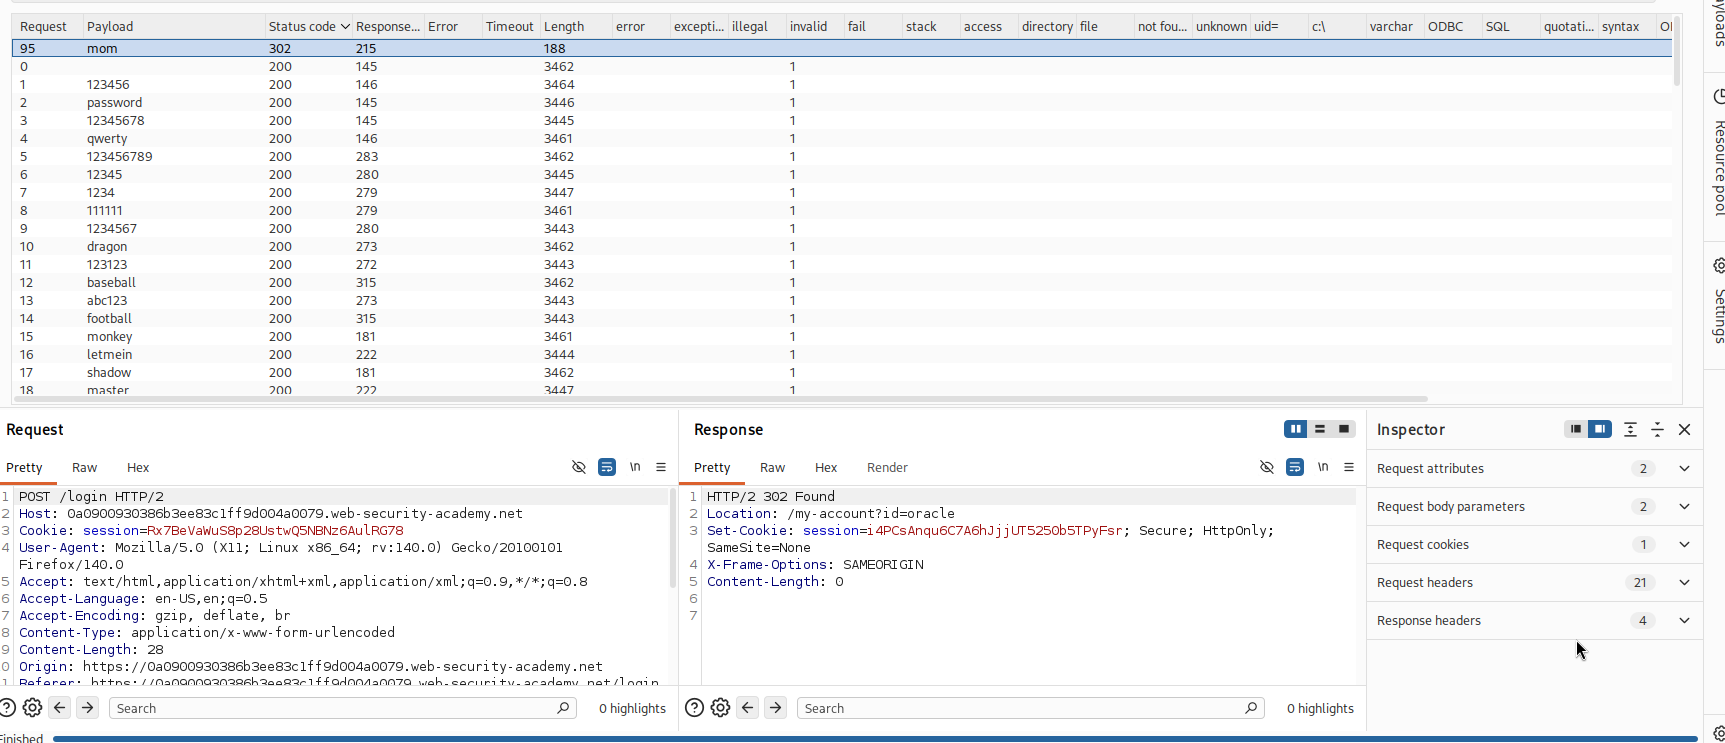Viewport: 1725px width, 743px height.
Task: Sort results by Status code column
Action: pos(308,26)
